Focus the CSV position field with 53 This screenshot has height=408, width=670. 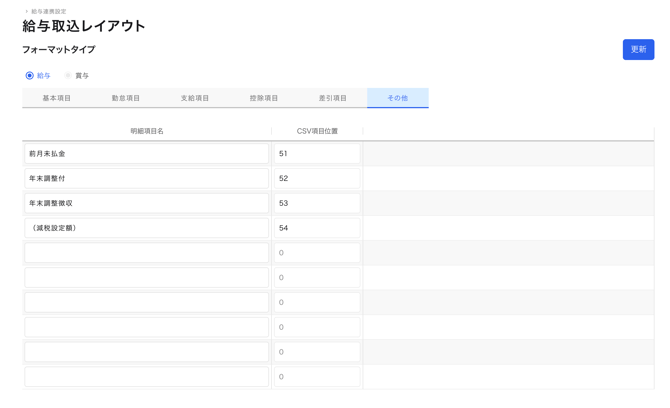coord(316,203)
